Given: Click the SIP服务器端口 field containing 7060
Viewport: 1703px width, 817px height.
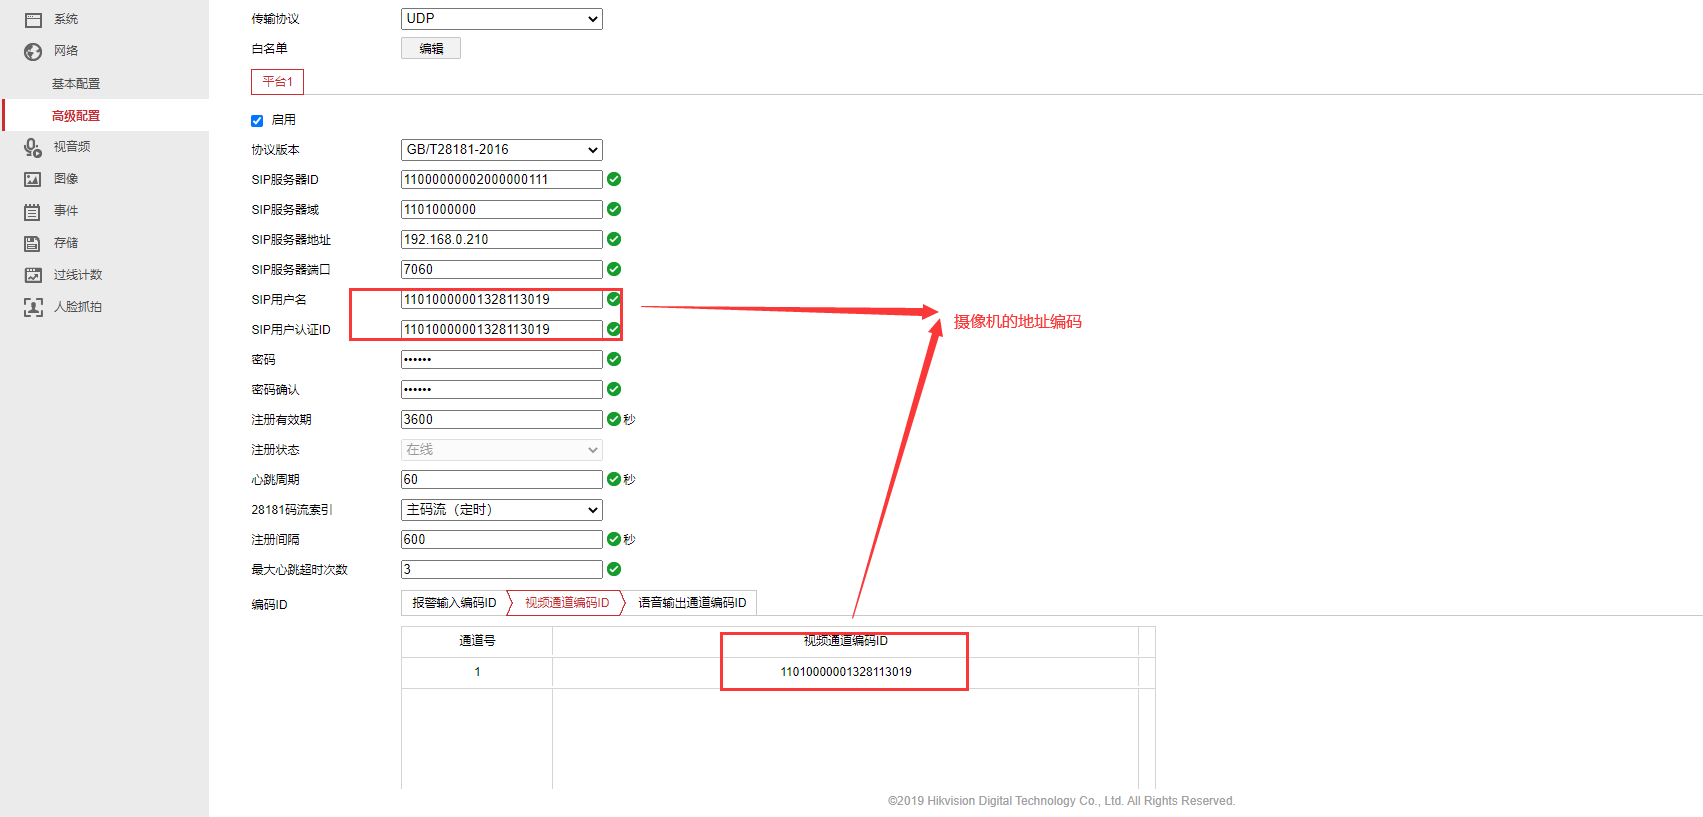Looking at the screenshot, I should click(501, 270).
